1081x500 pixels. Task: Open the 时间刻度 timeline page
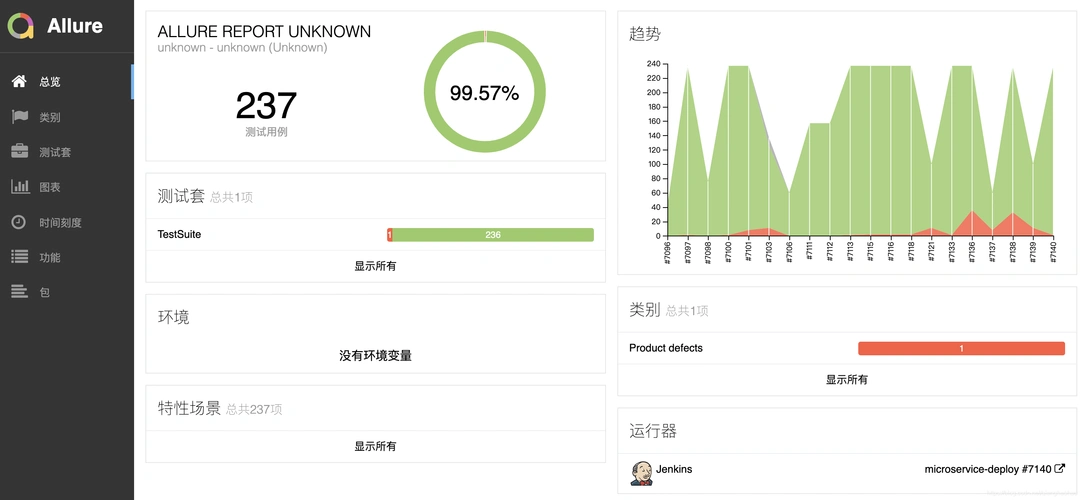click(x=67, y=222)
